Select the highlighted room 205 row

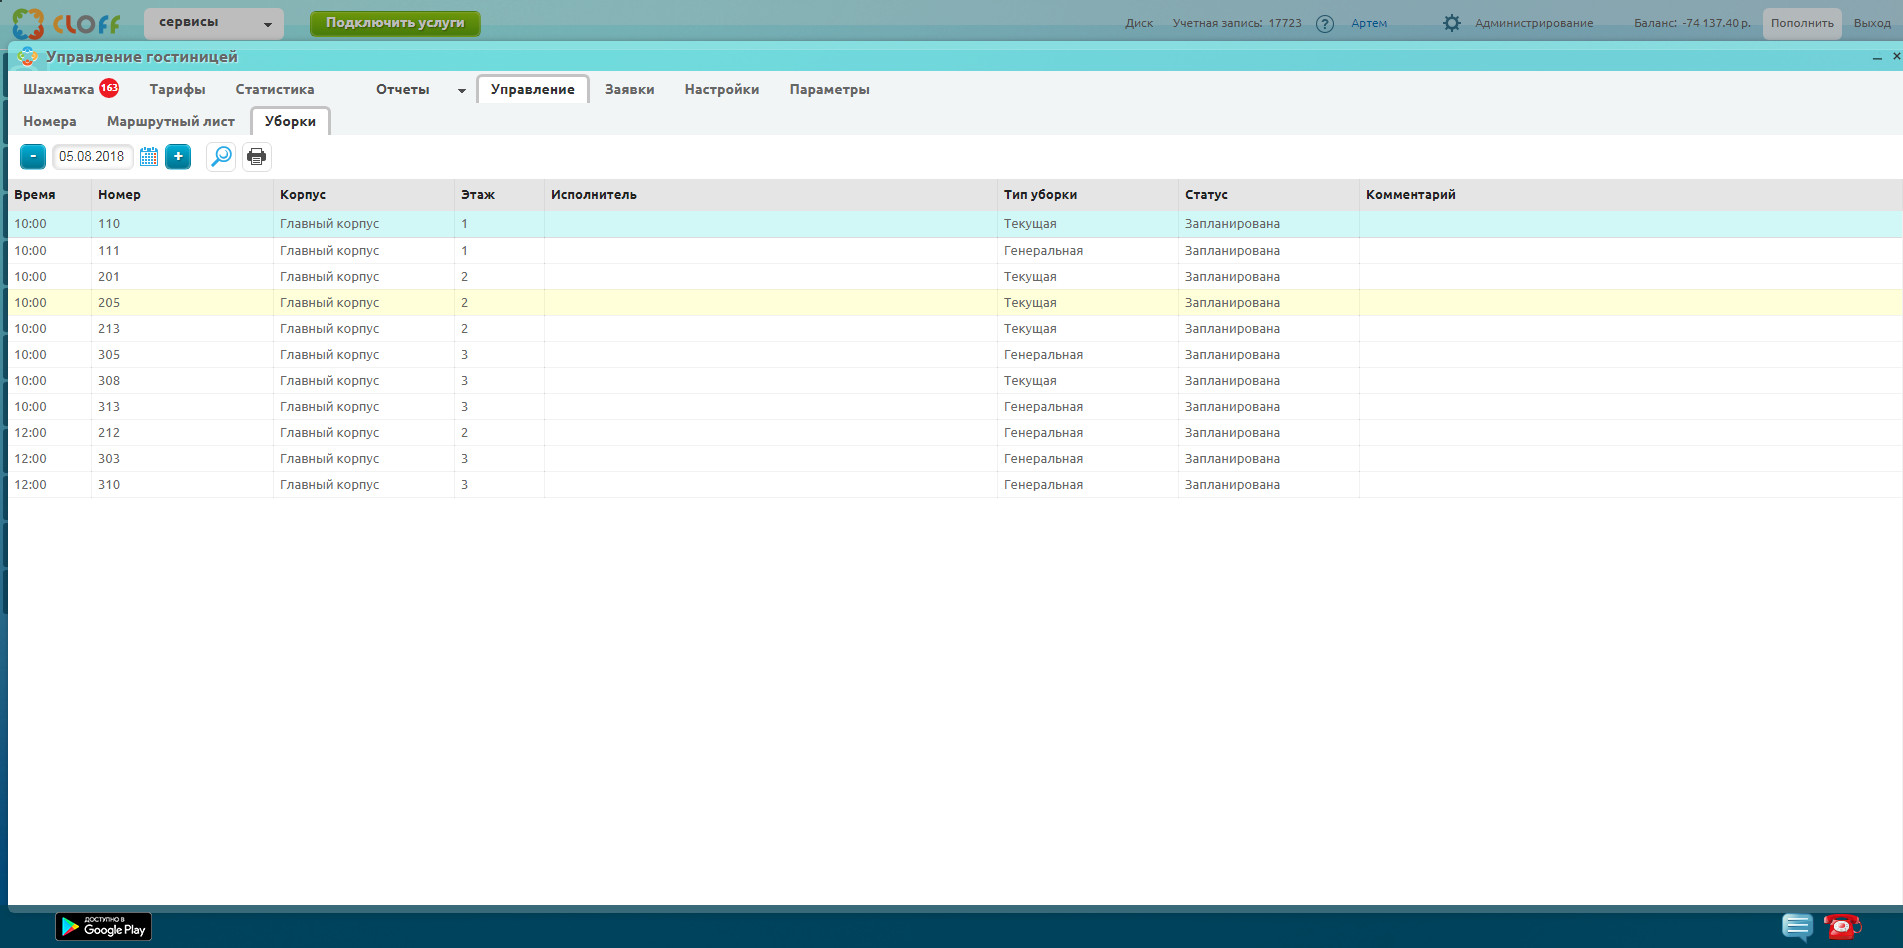tap(955, 303)
